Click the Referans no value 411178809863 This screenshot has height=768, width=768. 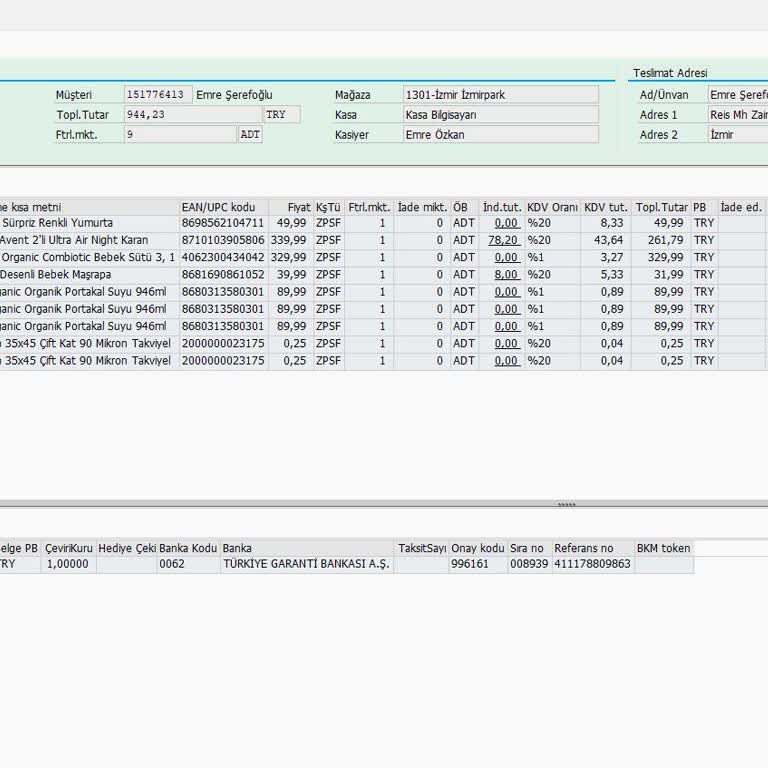pos(592,564)
